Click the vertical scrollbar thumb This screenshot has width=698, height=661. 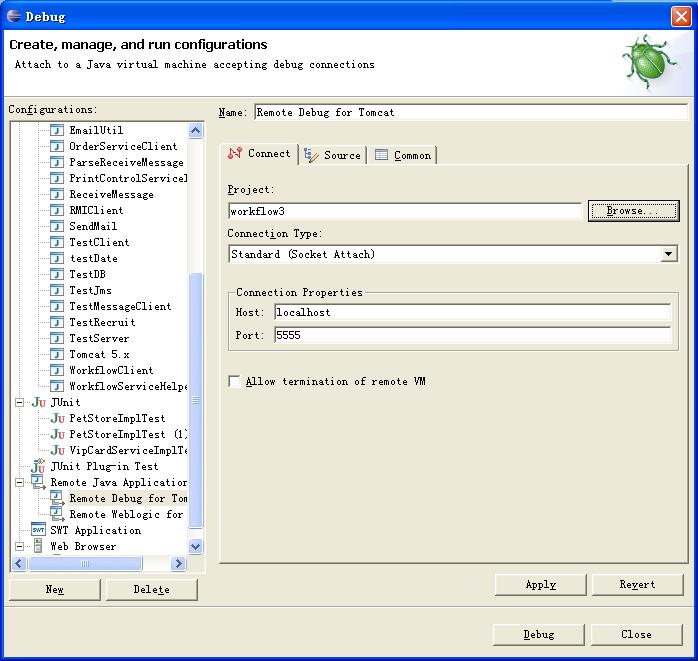pyautogui.click(x=195, y=400)
